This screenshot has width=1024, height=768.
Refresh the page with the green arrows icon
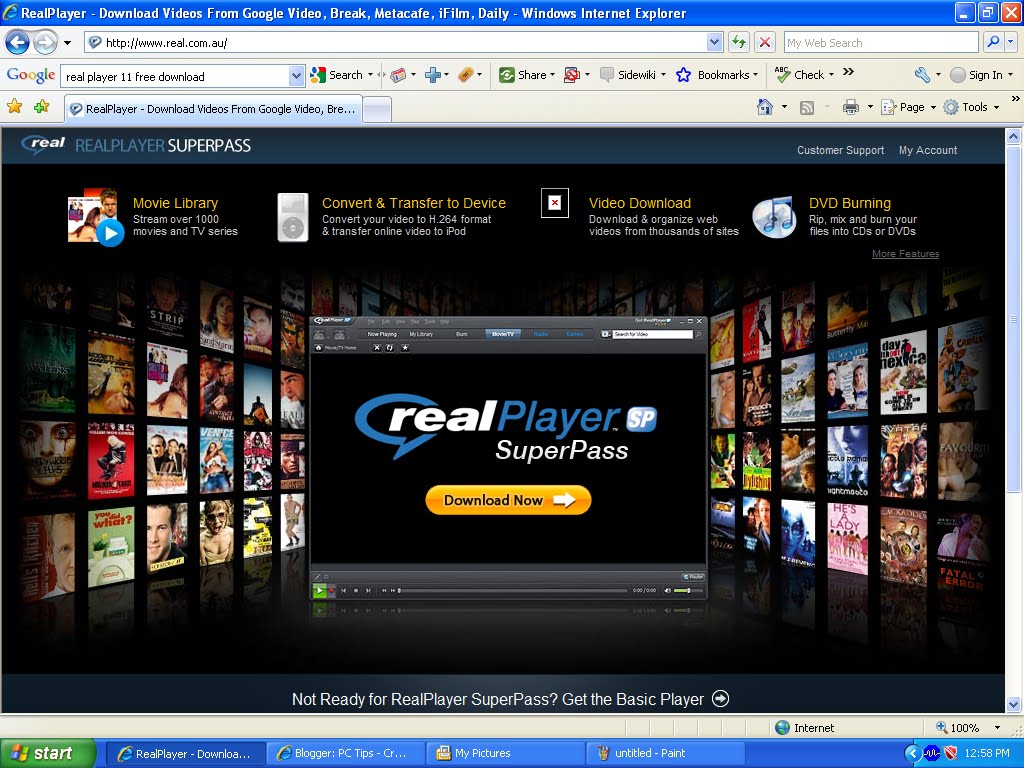click(x=739, y=42)
